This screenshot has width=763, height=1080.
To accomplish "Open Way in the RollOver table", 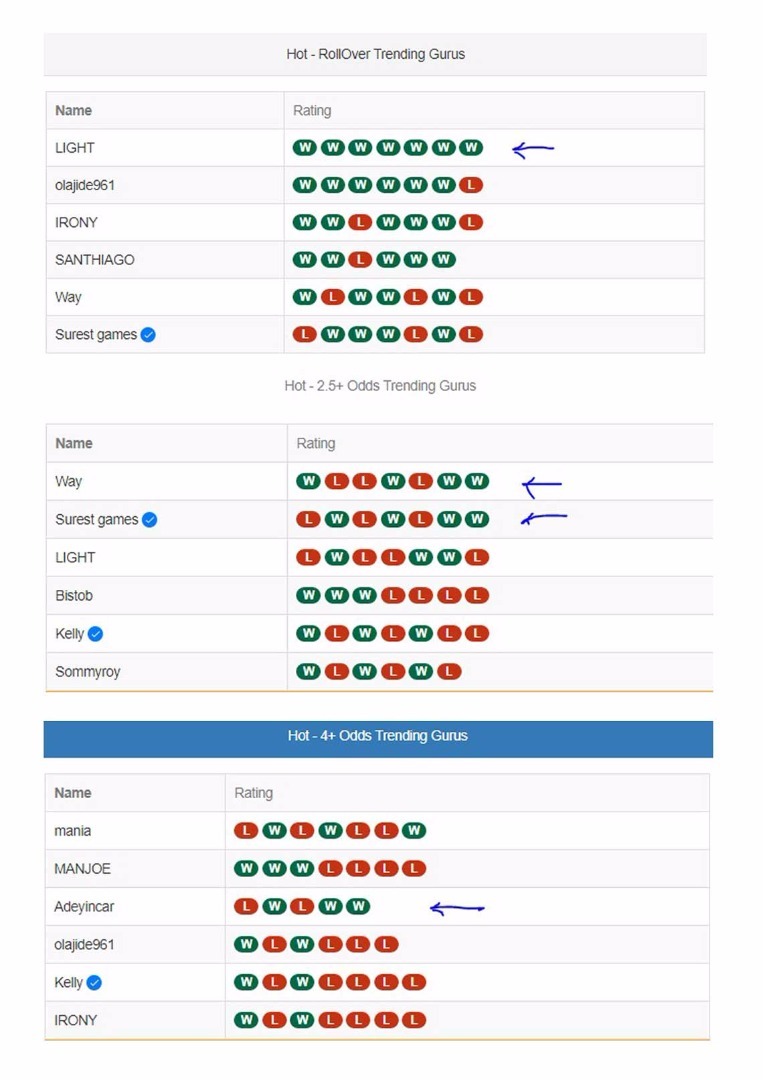I will tap(68, 298).
